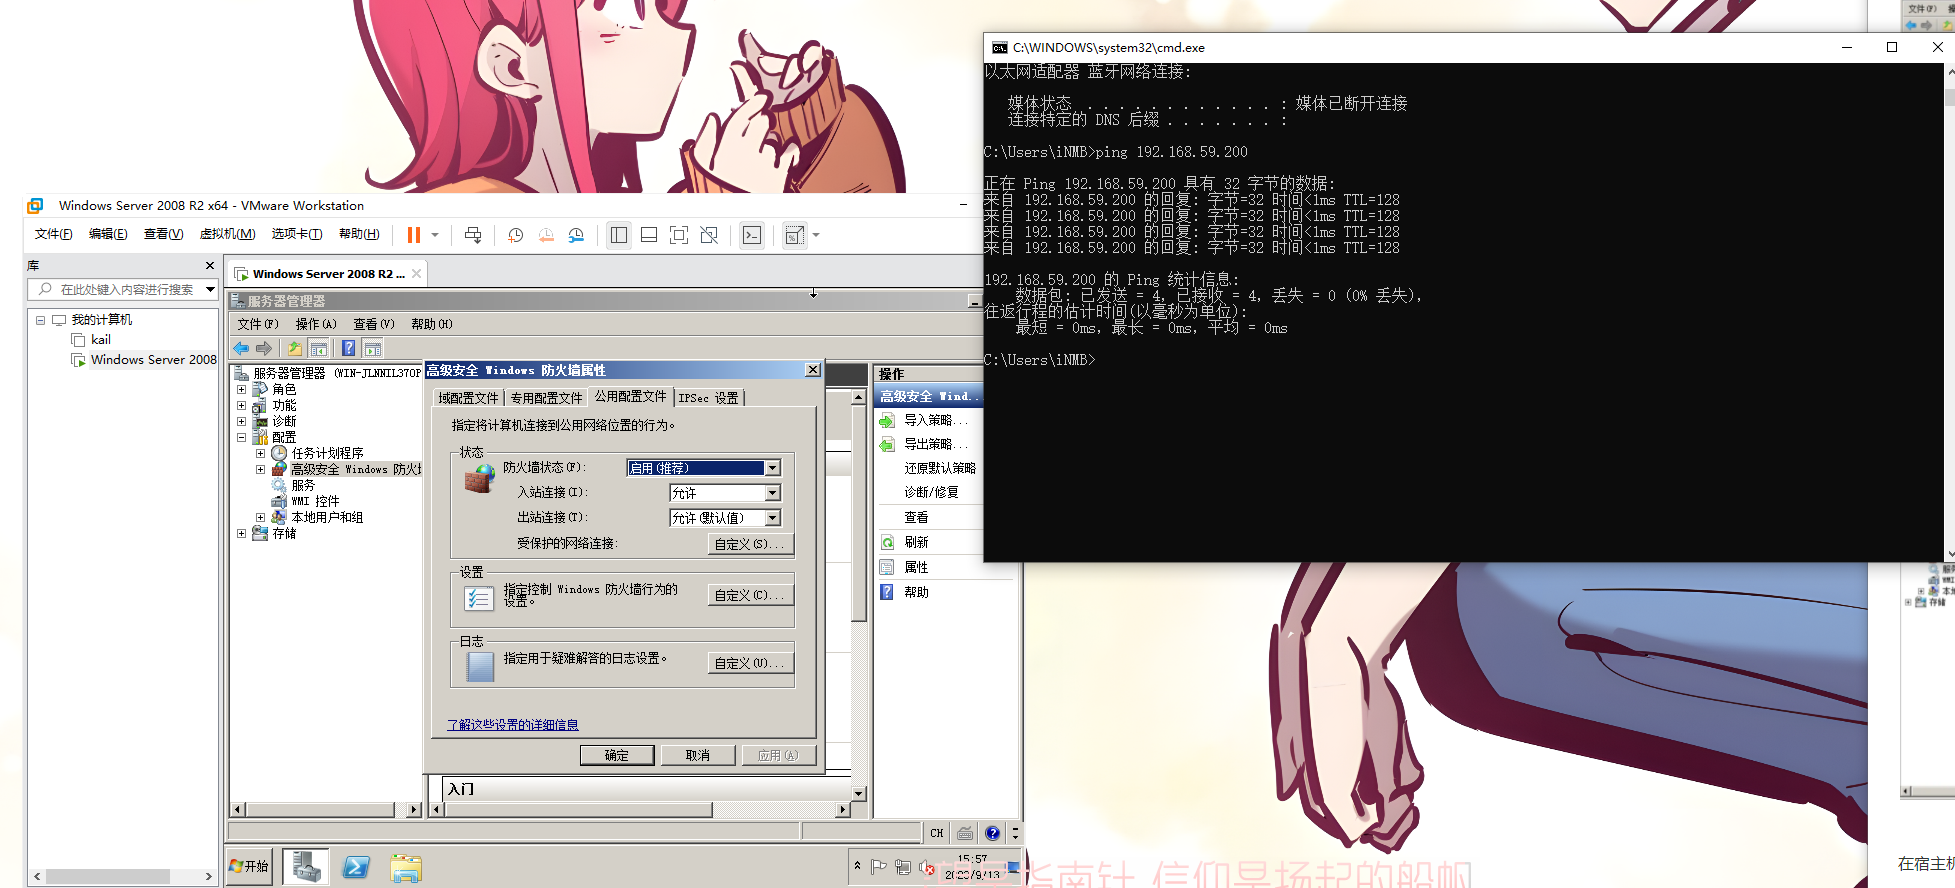Open the snapshot manager icon
Screen dimensions: 1955x888
576,235
